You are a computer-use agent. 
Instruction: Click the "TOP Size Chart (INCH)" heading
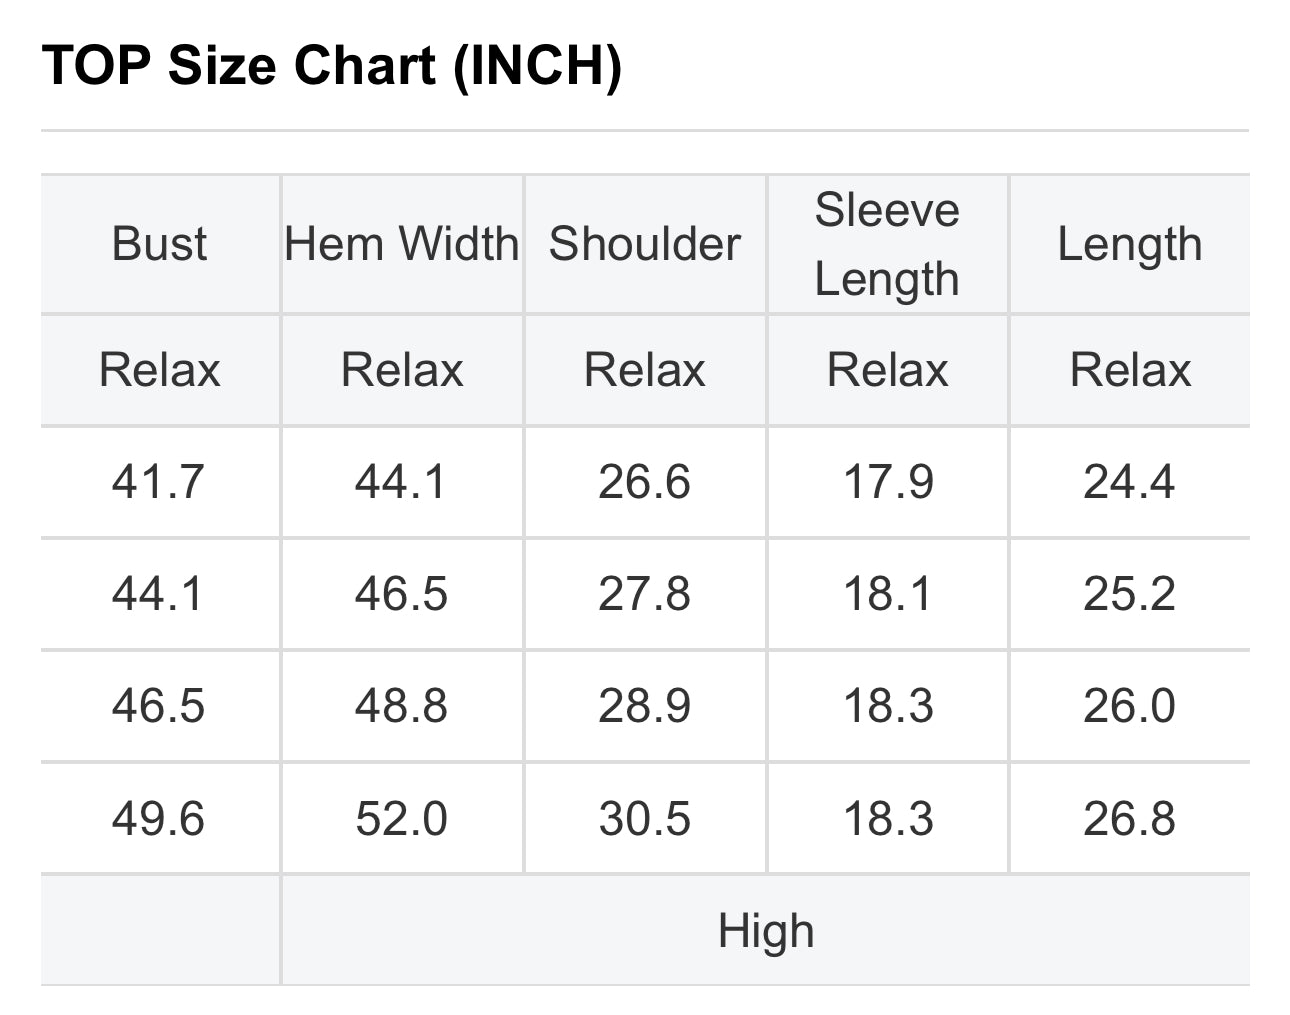click(x=332, y=66)
